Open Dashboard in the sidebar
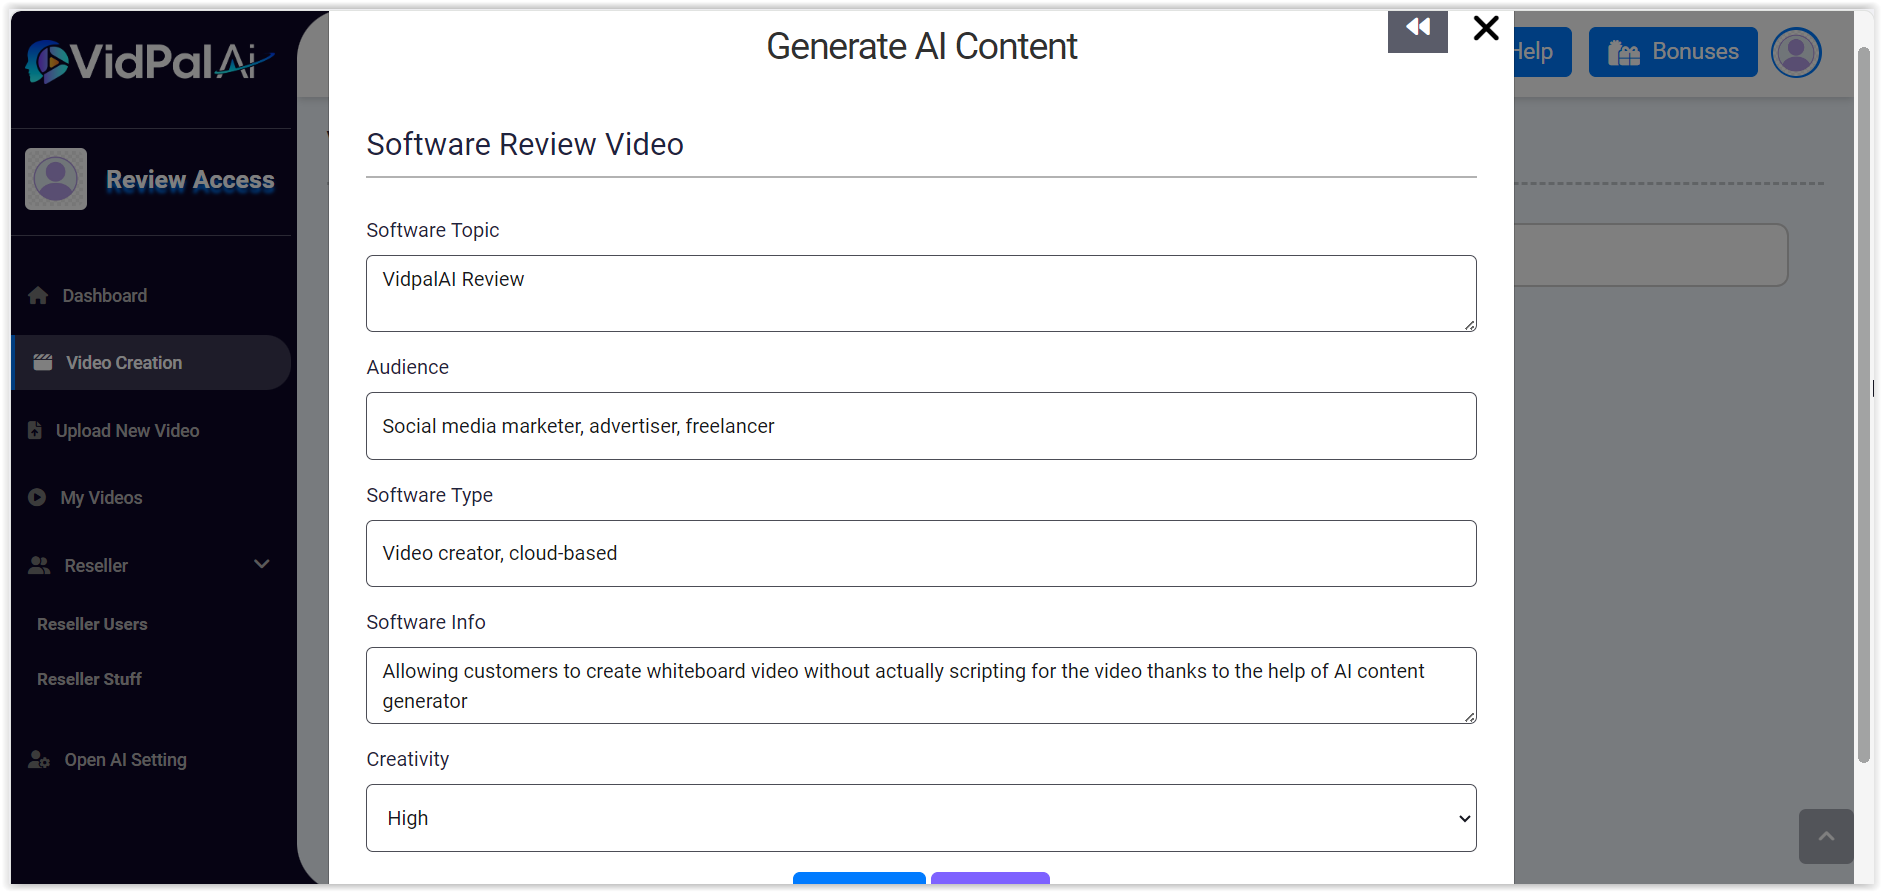Viewport: 1882px width, 892px height. pos(104,296)
